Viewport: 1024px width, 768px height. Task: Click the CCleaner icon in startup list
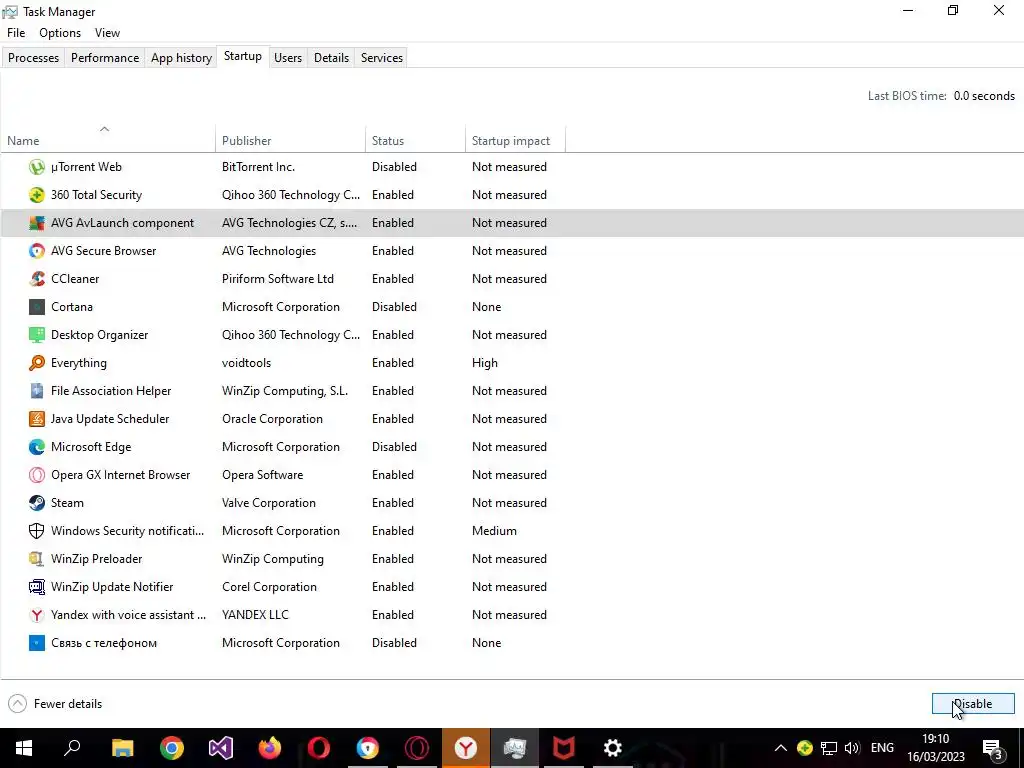37,279
